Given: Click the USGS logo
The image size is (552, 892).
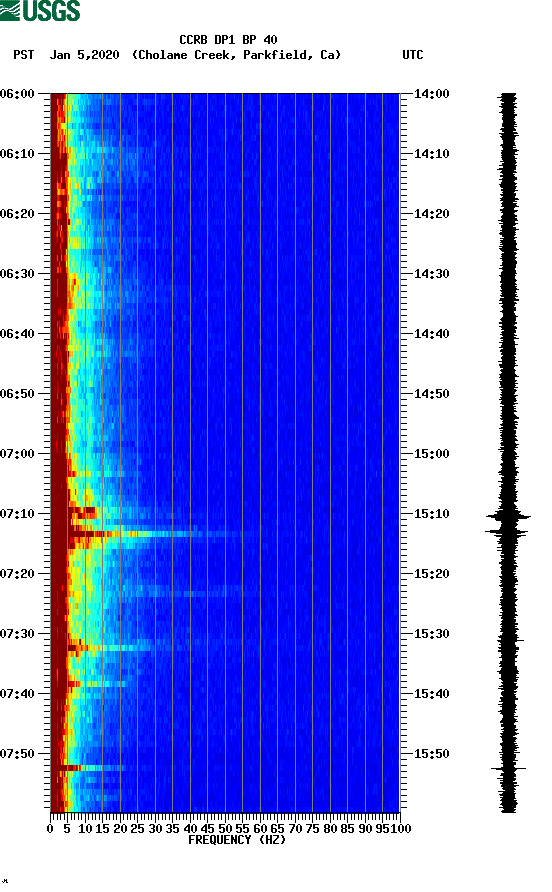Looking at the screenshot, I should pyautogui.click(x=40, y=10).
